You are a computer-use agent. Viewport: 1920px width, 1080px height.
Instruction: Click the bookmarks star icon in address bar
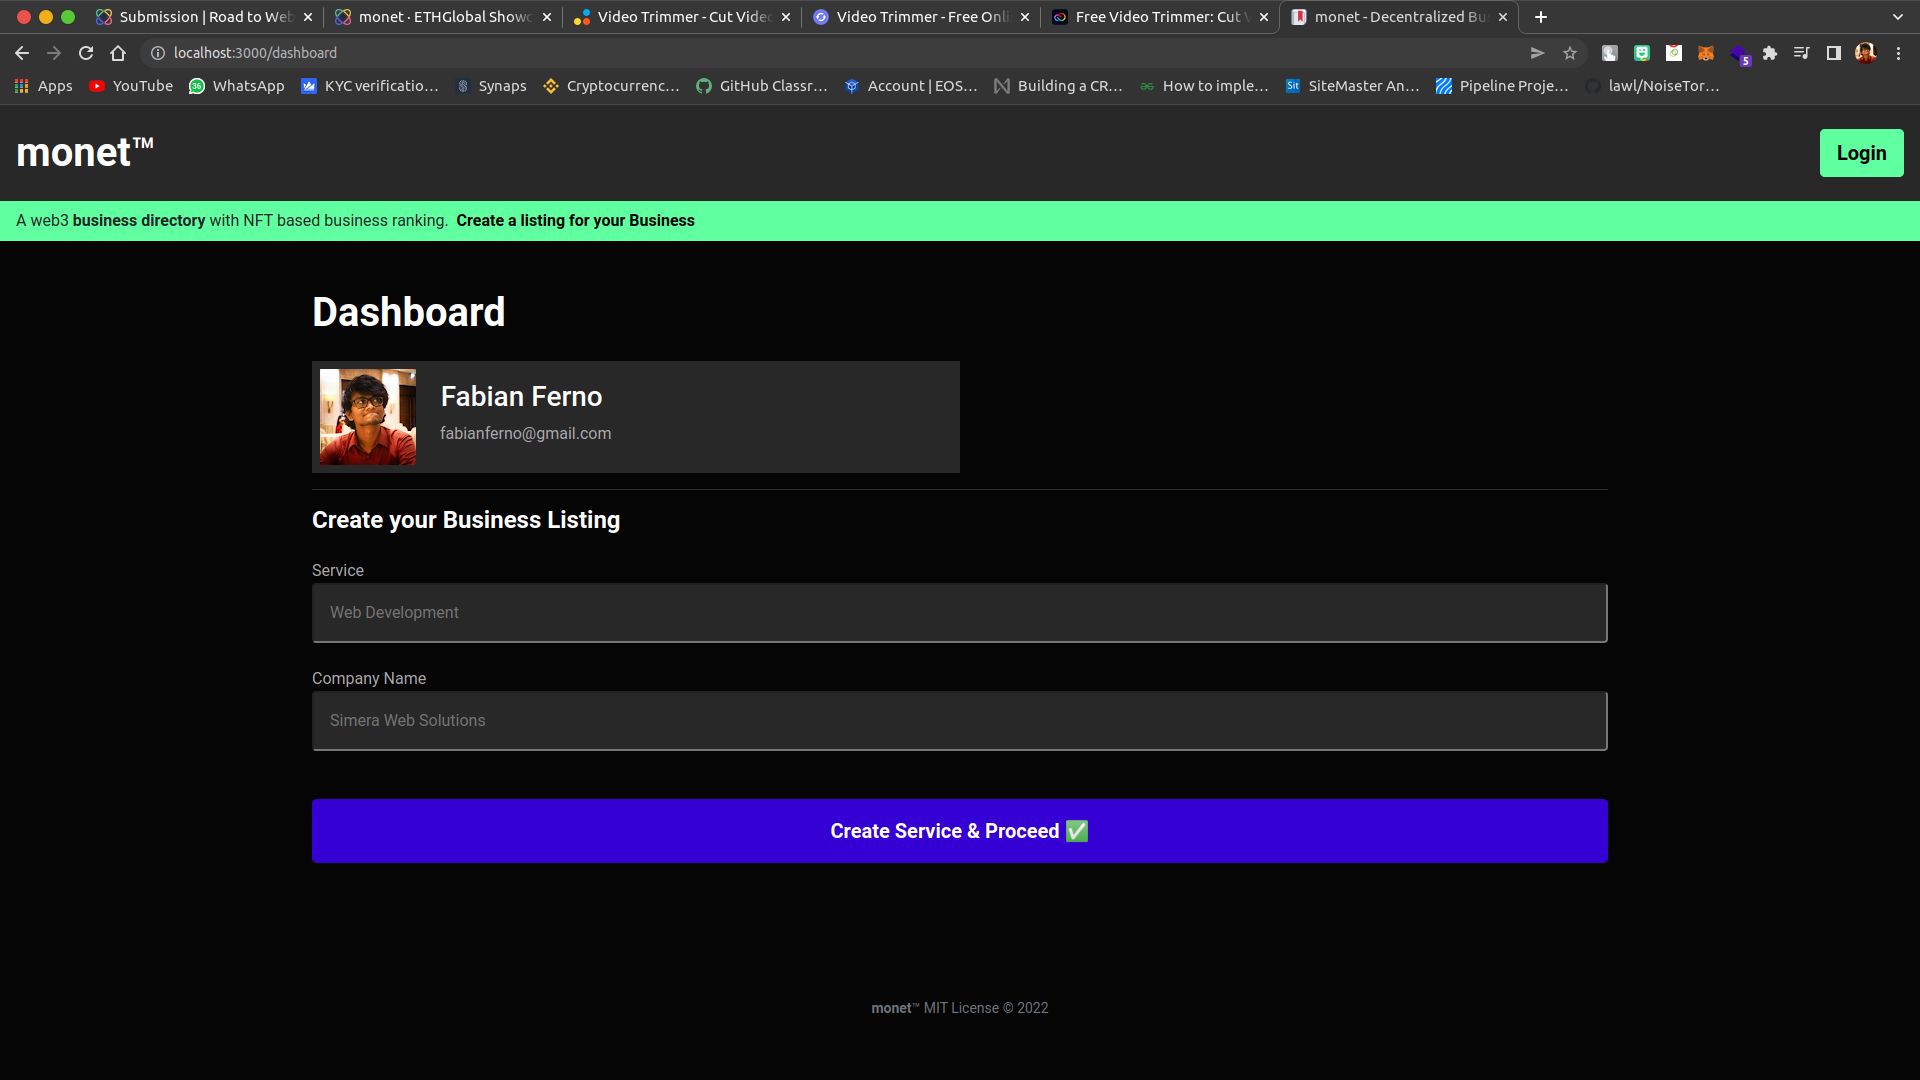coord(1571,53)
